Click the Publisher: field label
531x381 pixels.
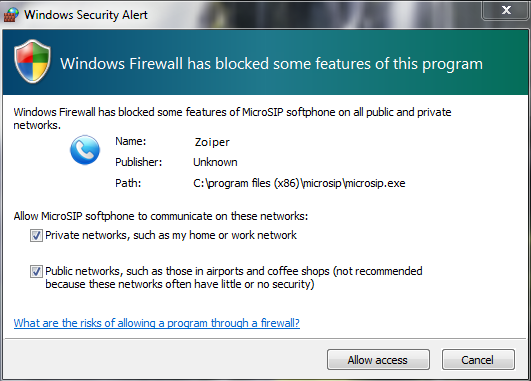pyautogui.click(x=139, y=162)
